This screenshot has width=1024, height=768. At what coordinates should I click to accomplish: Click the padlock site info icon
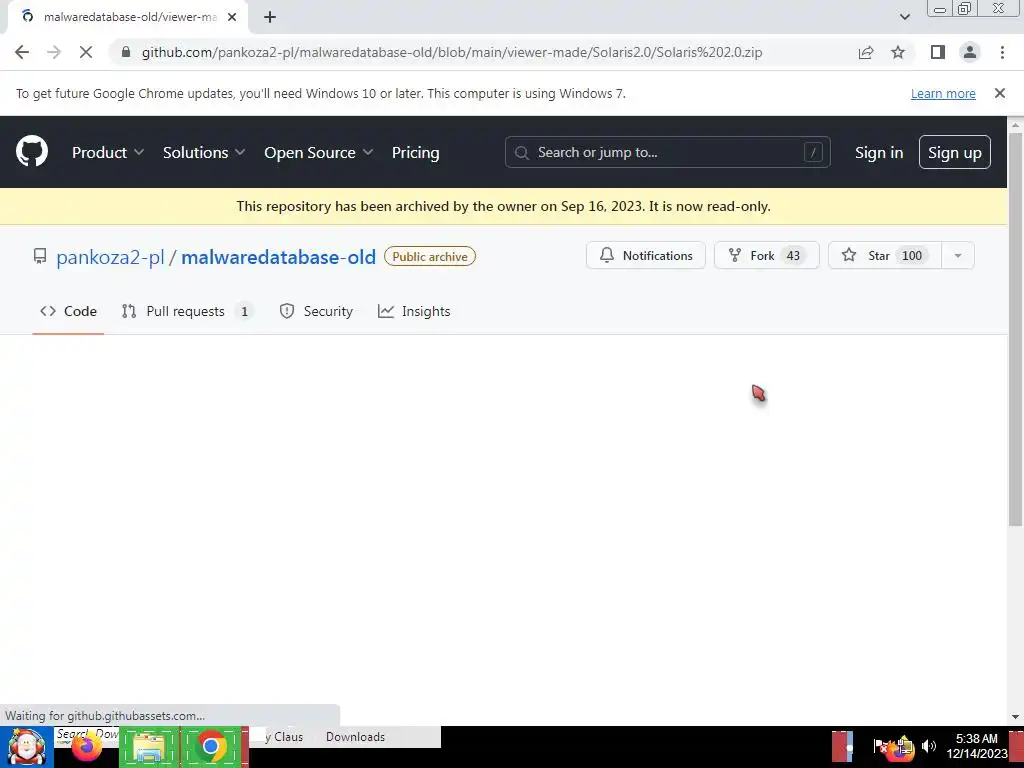126,52
